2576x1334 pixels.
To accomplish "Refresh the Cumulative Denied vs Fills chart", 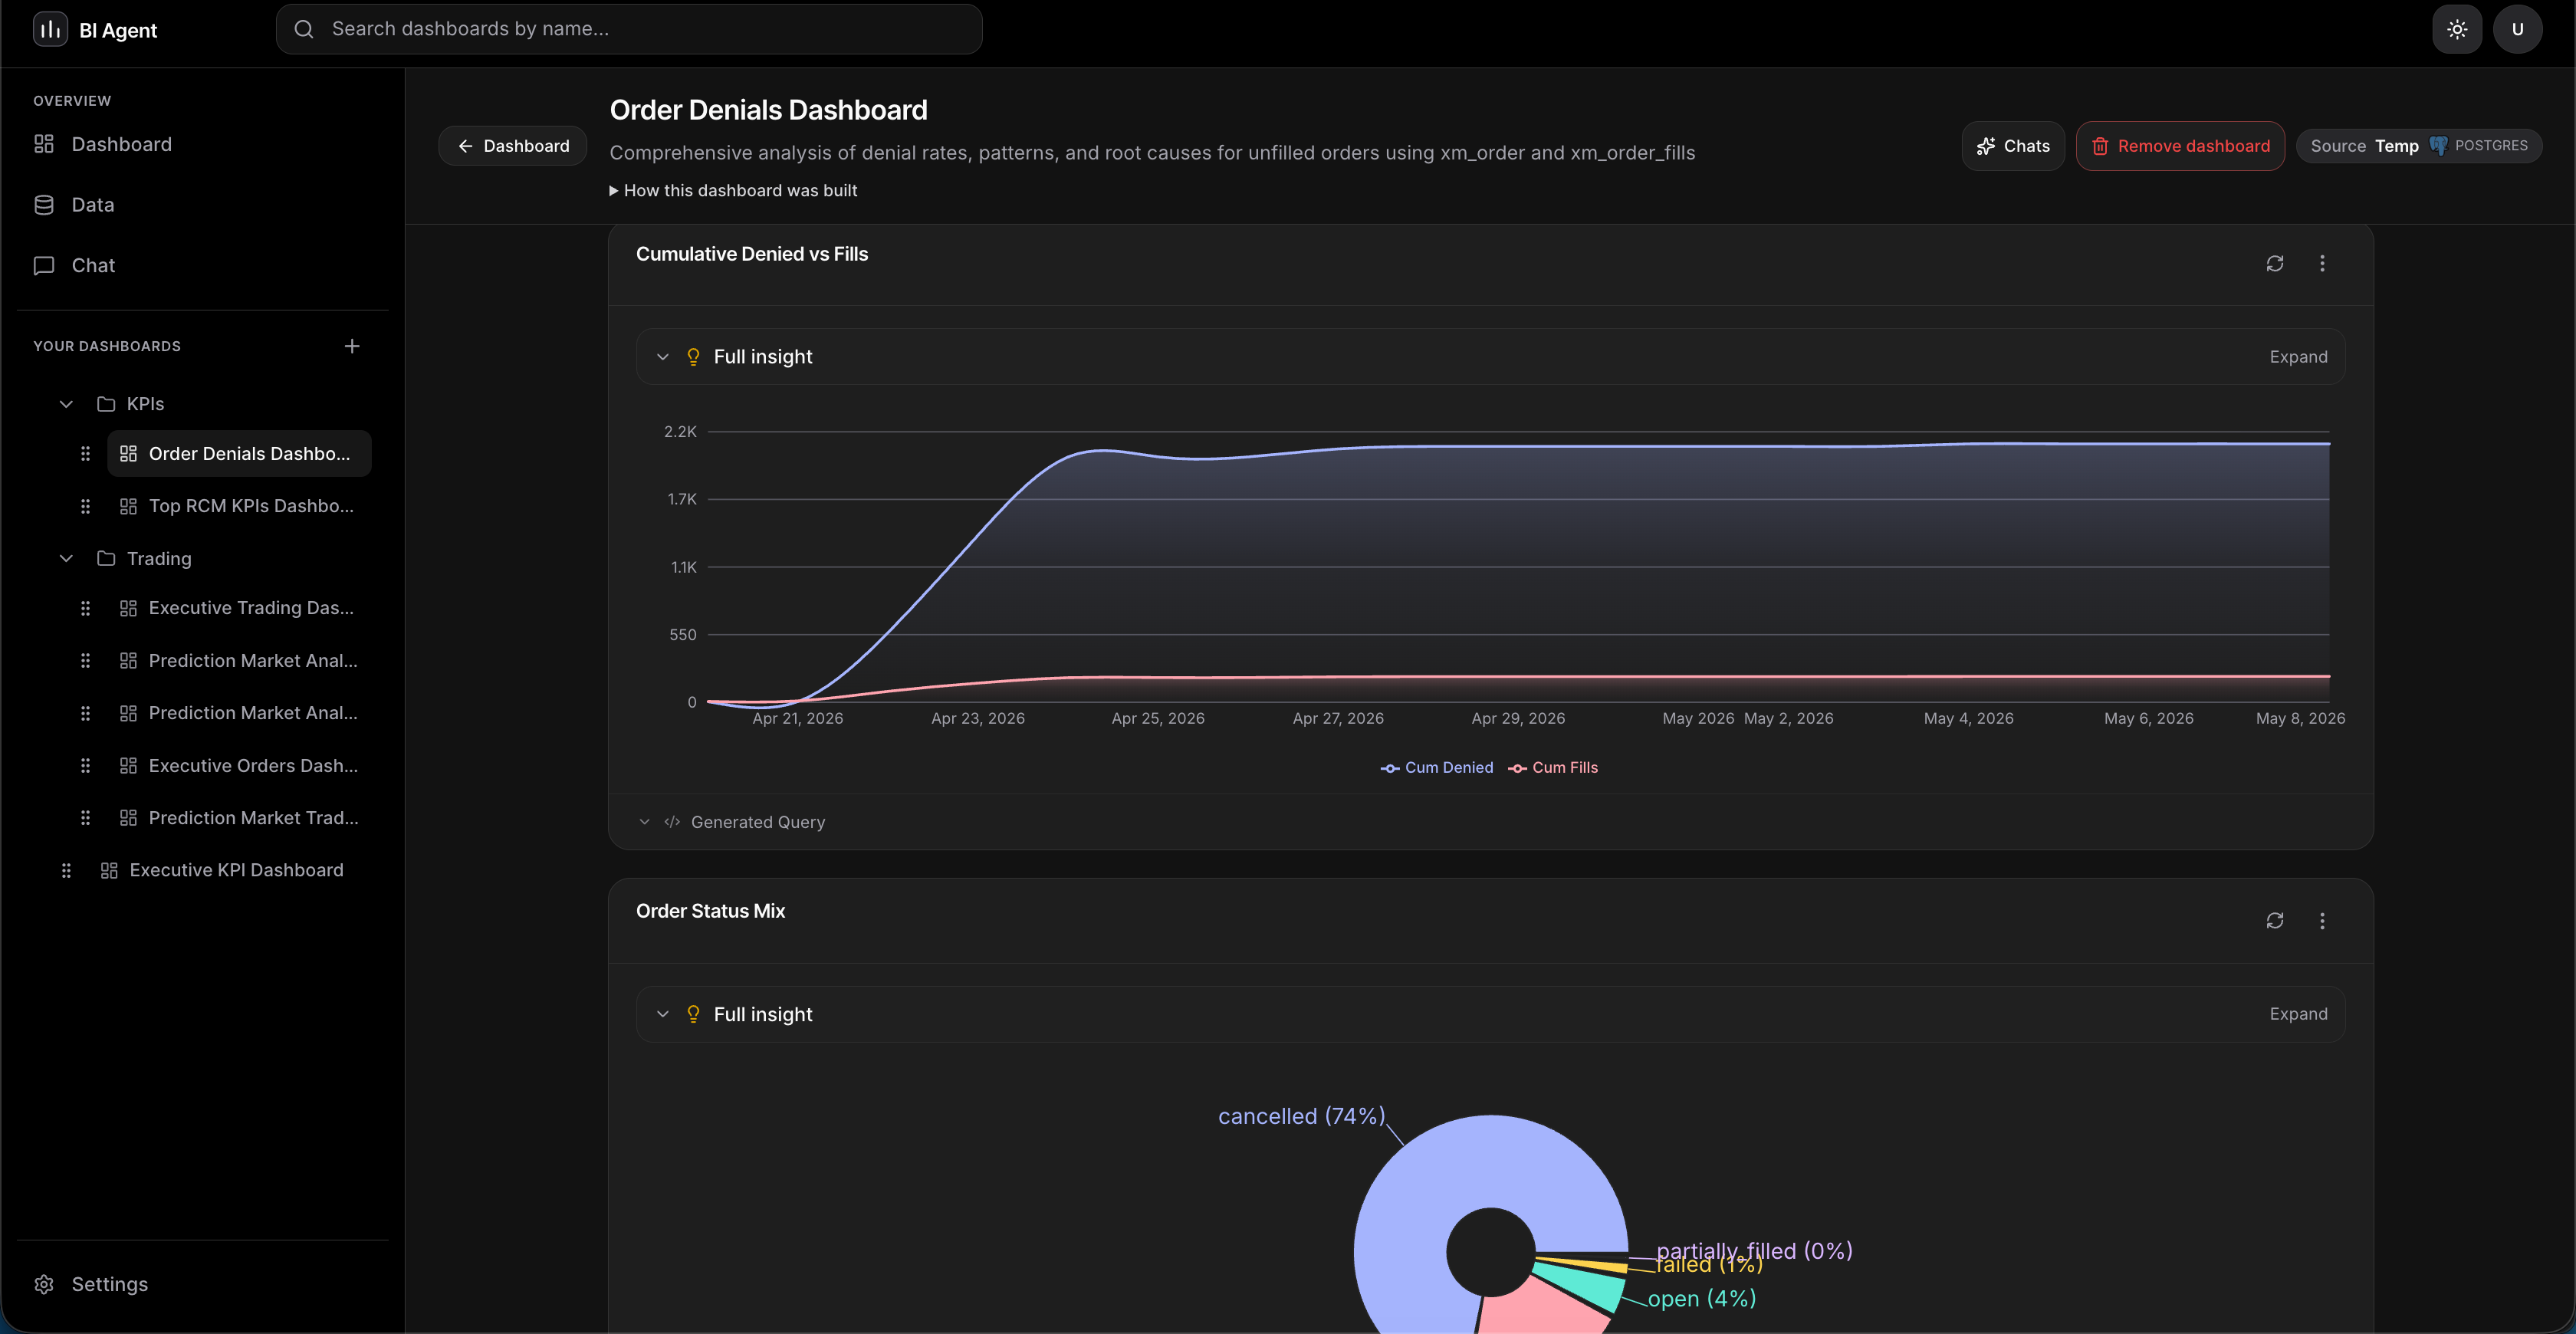I will [2275, 263].
